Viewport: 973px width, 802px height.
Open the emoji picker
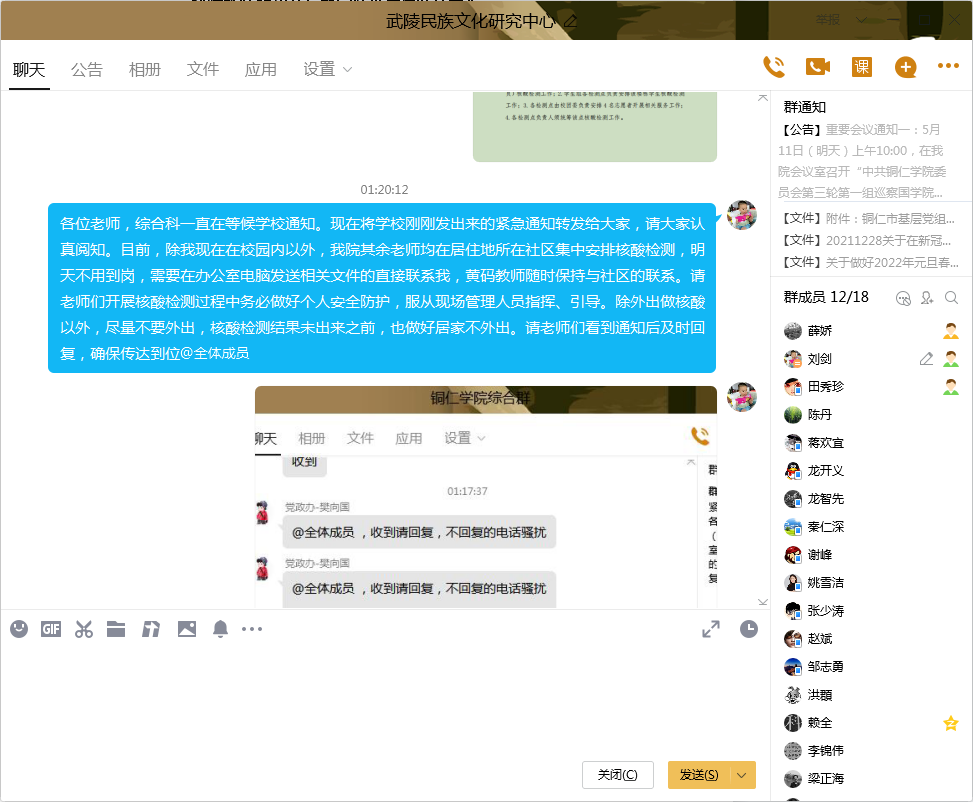pos(19,629)
